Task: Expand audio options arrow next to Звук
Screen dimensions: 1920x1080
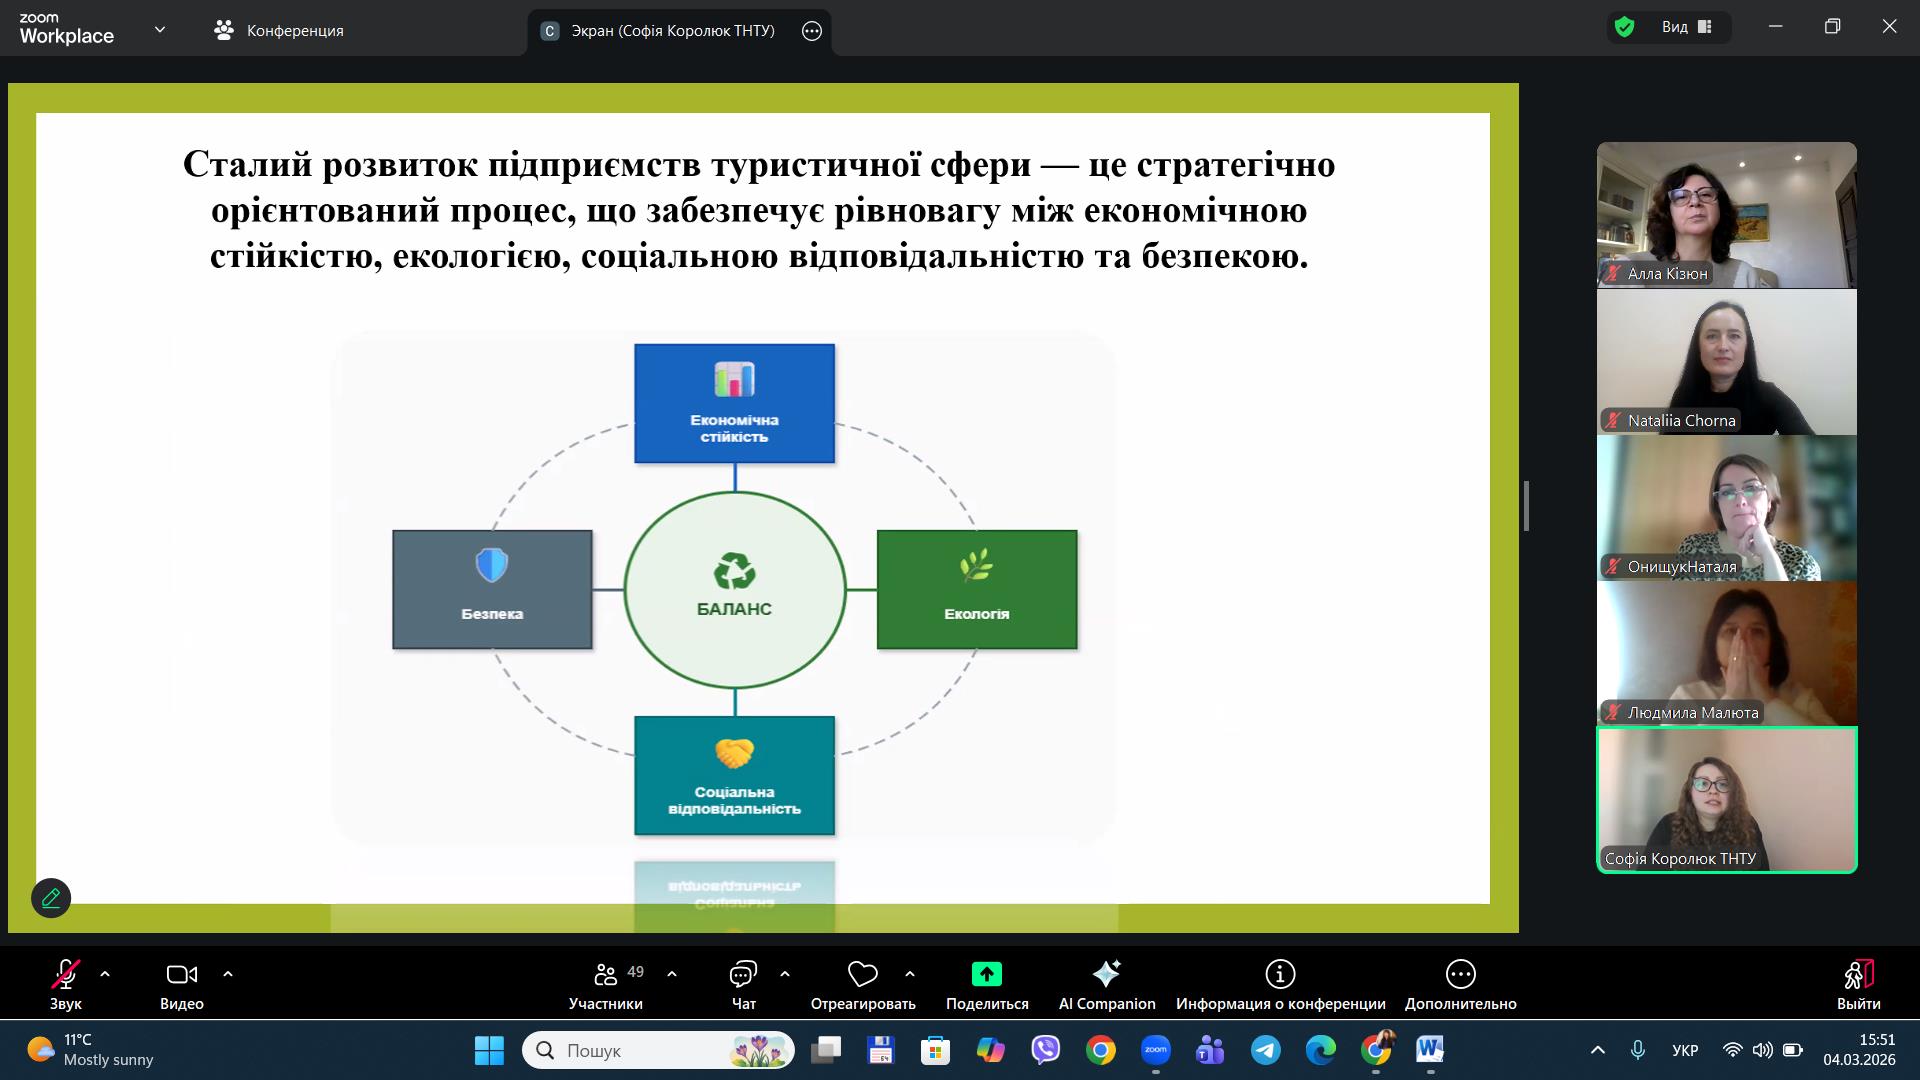Action: [x=105, y=973]
